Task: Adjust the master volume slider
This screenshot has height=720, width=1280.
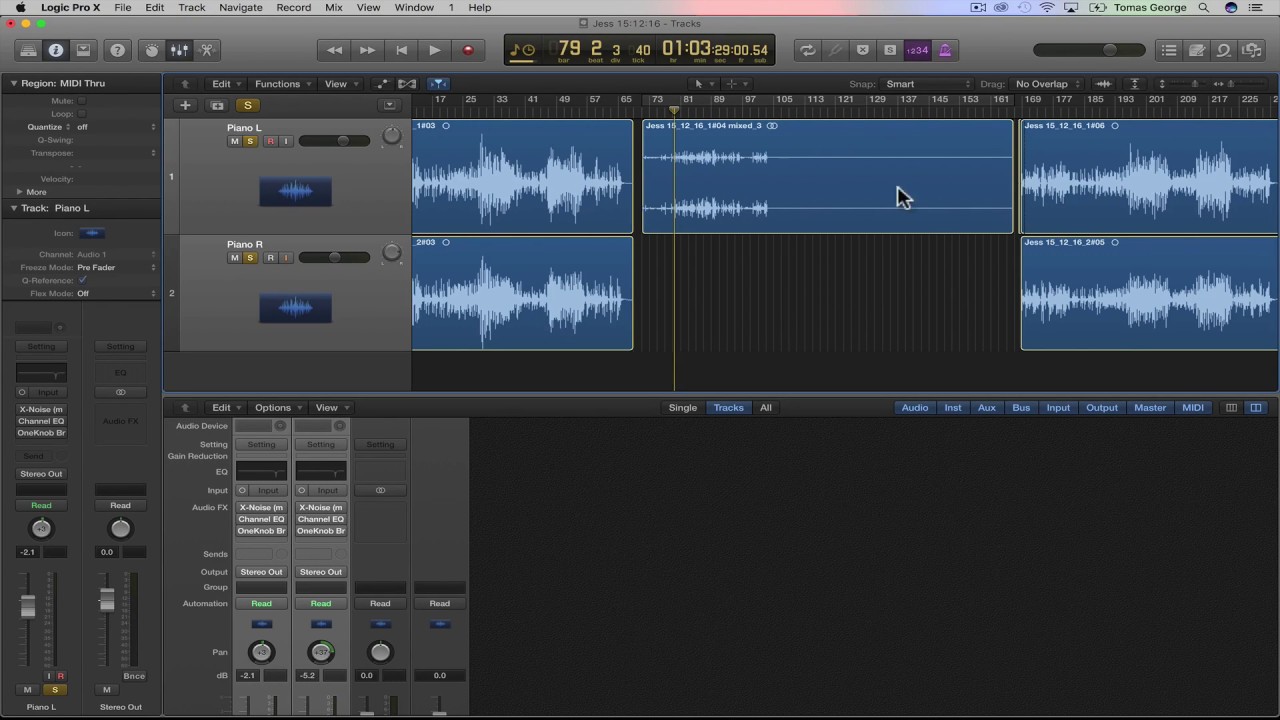Action: [1090, 50]
